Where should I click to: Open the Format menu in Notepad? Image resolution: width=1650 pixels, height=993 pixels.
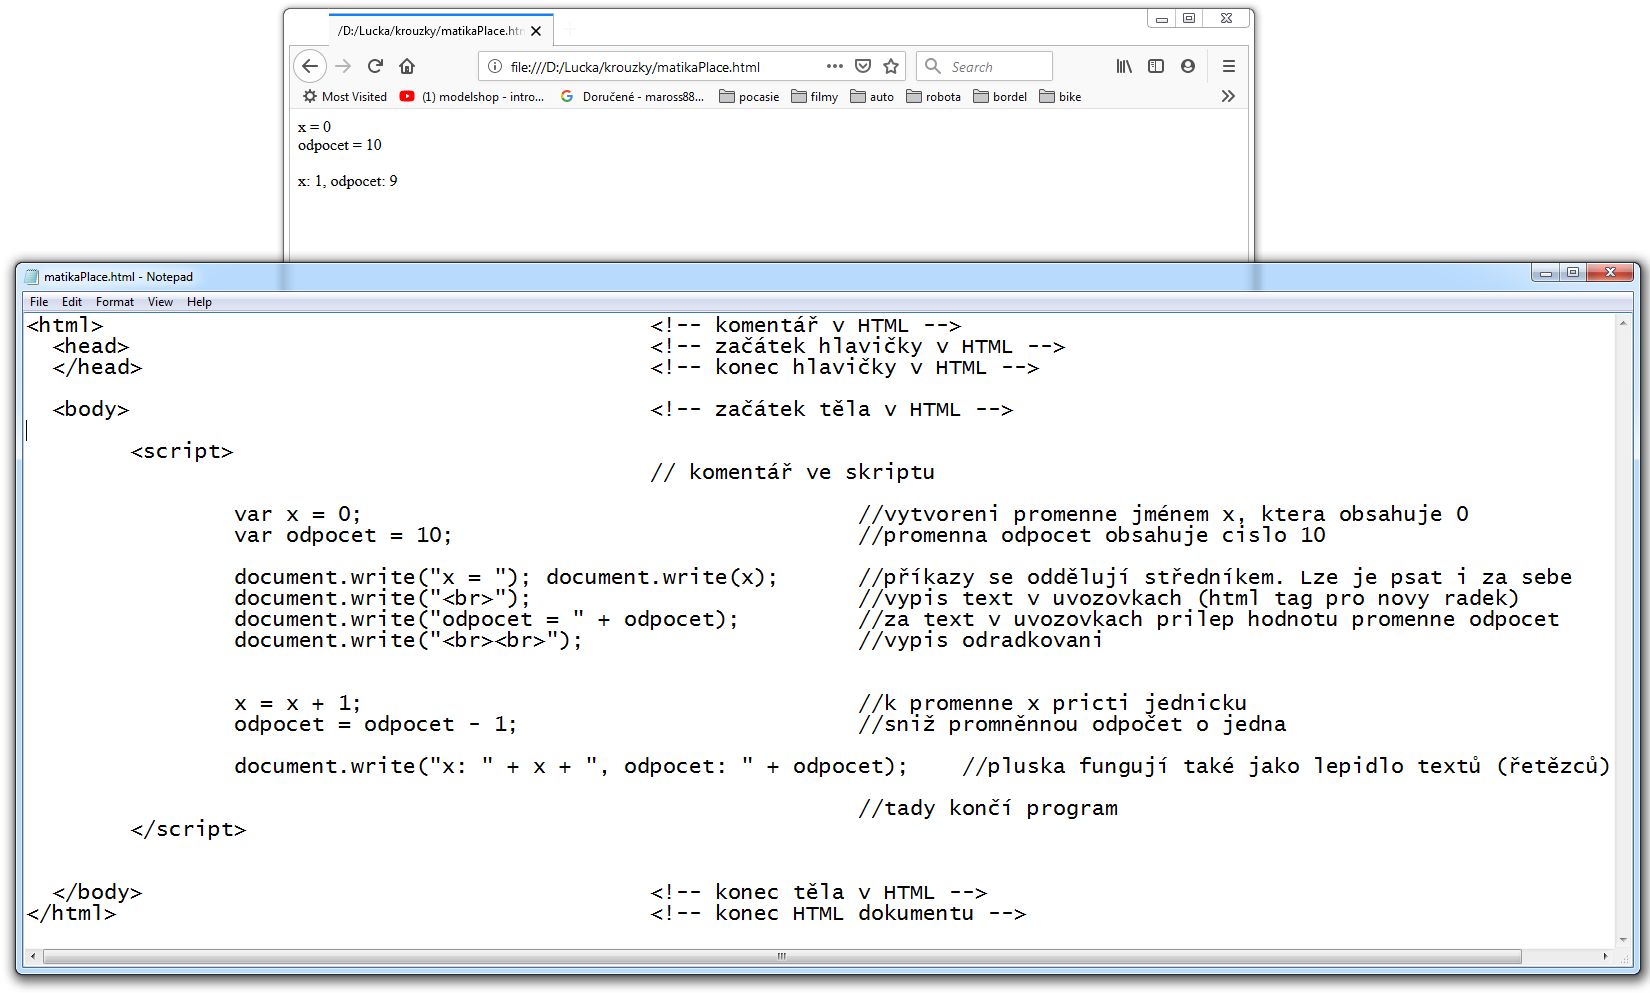tap(114, 302)
